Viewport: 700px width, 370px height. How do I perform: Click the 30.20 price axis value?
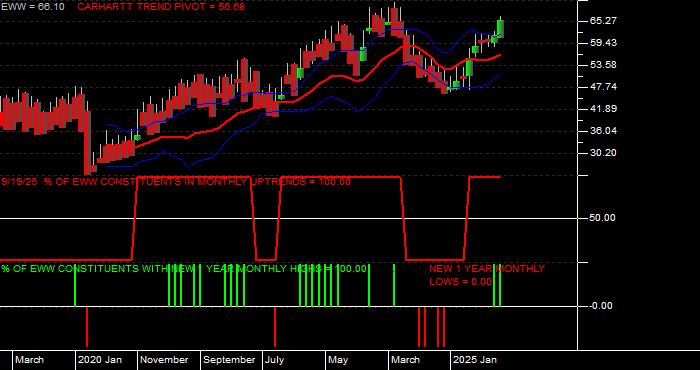pos(603,153)
